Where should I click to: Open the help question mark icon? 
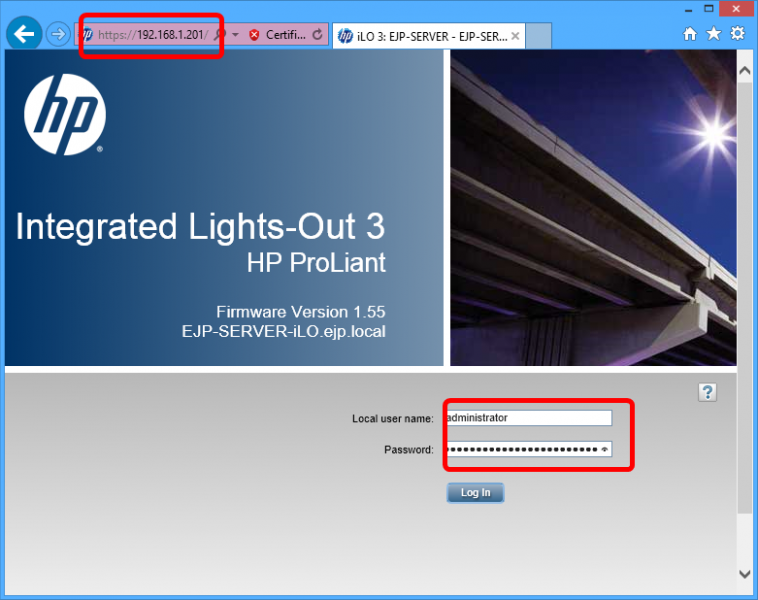tap(707, 392)
